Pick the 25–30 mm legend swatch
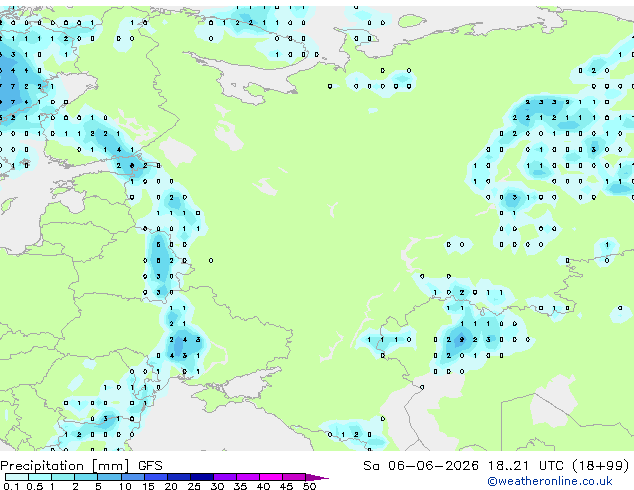 pyautogui.click(x=201, y=477)
